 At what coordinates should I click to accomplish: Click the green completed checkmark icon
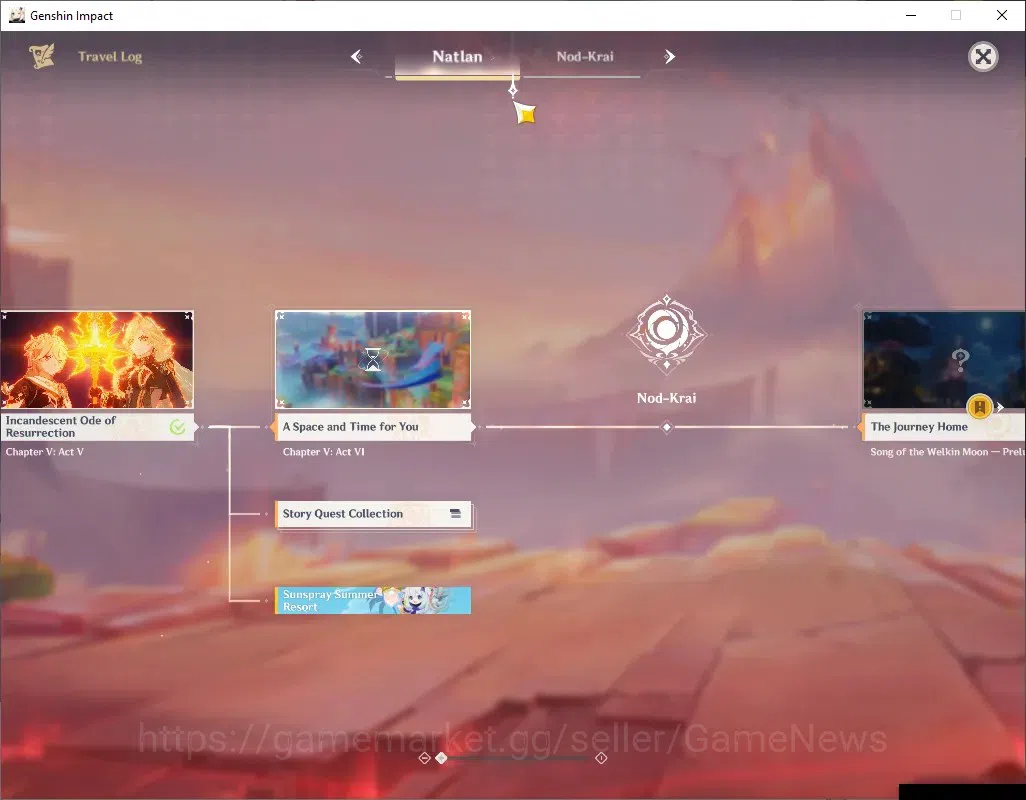pyautogui.click(x=177, y=427)
